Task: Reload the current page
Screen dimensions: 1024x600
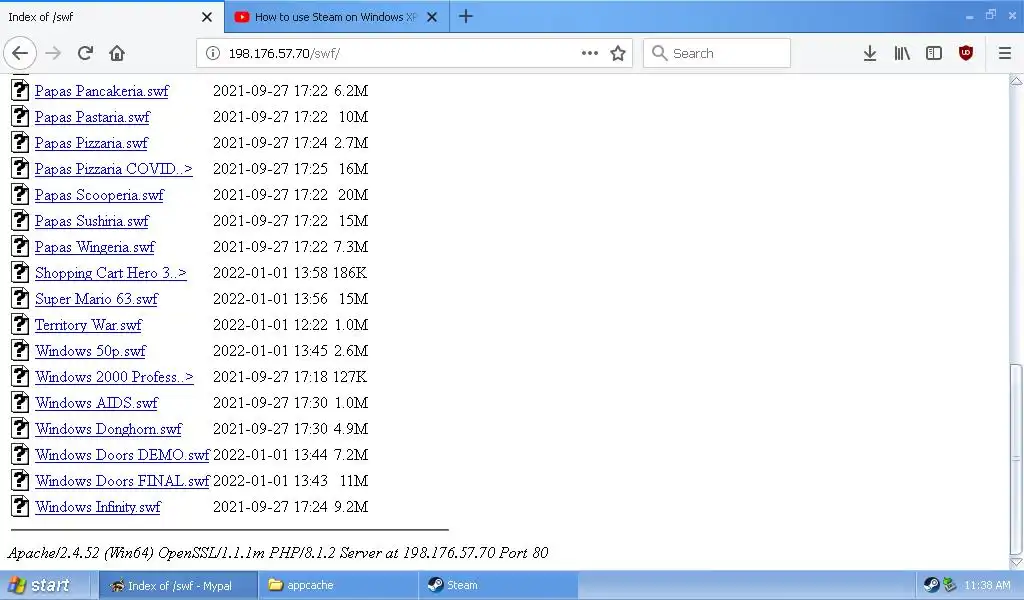Action: (85, 53)
